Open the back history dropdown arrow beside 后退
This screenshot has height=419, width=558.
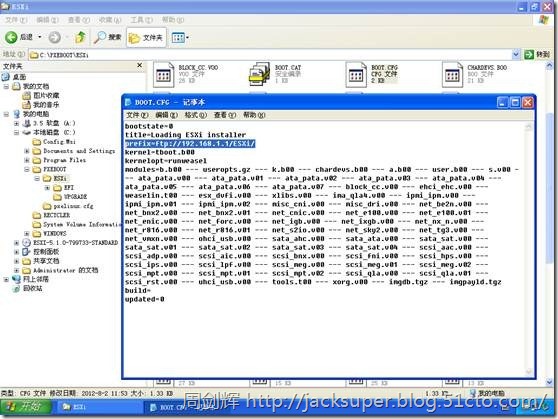40,37
